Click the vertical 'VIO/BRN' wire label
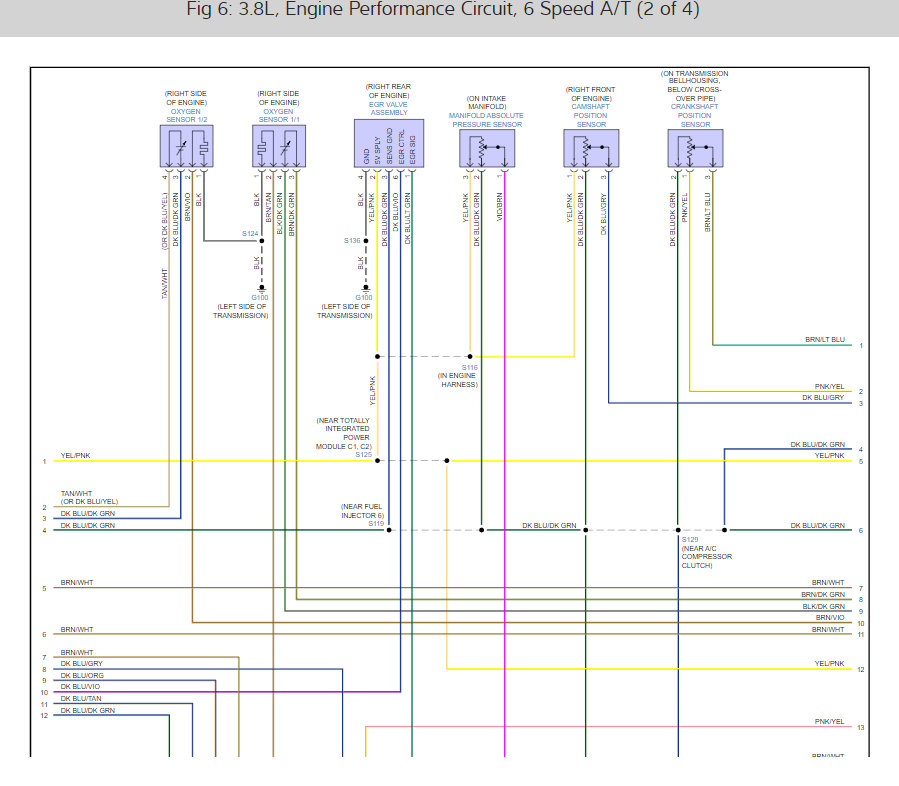Screen dimensions: 899x786 (499, 207)
